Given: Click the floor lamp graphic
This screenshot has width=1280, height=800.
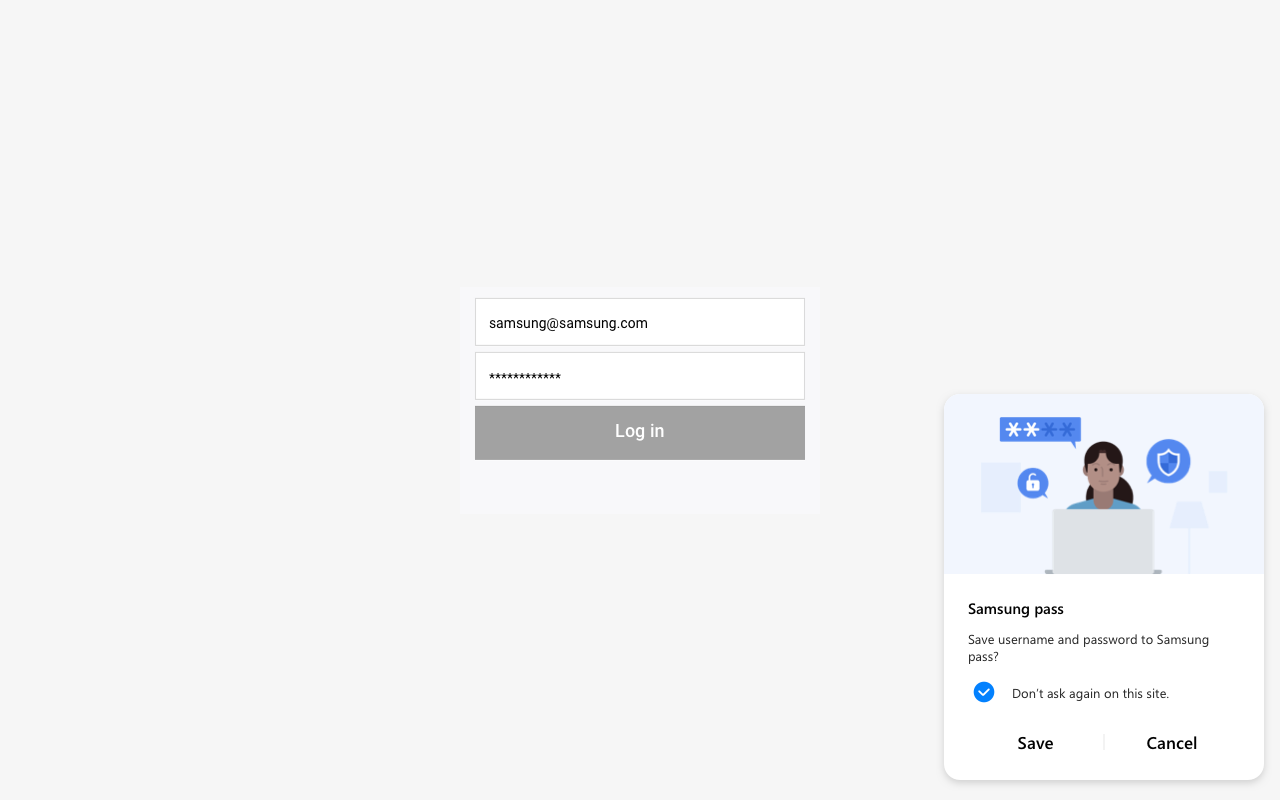Looking at the screenshot, I should pyautogui.click(x=1189, y=520).
